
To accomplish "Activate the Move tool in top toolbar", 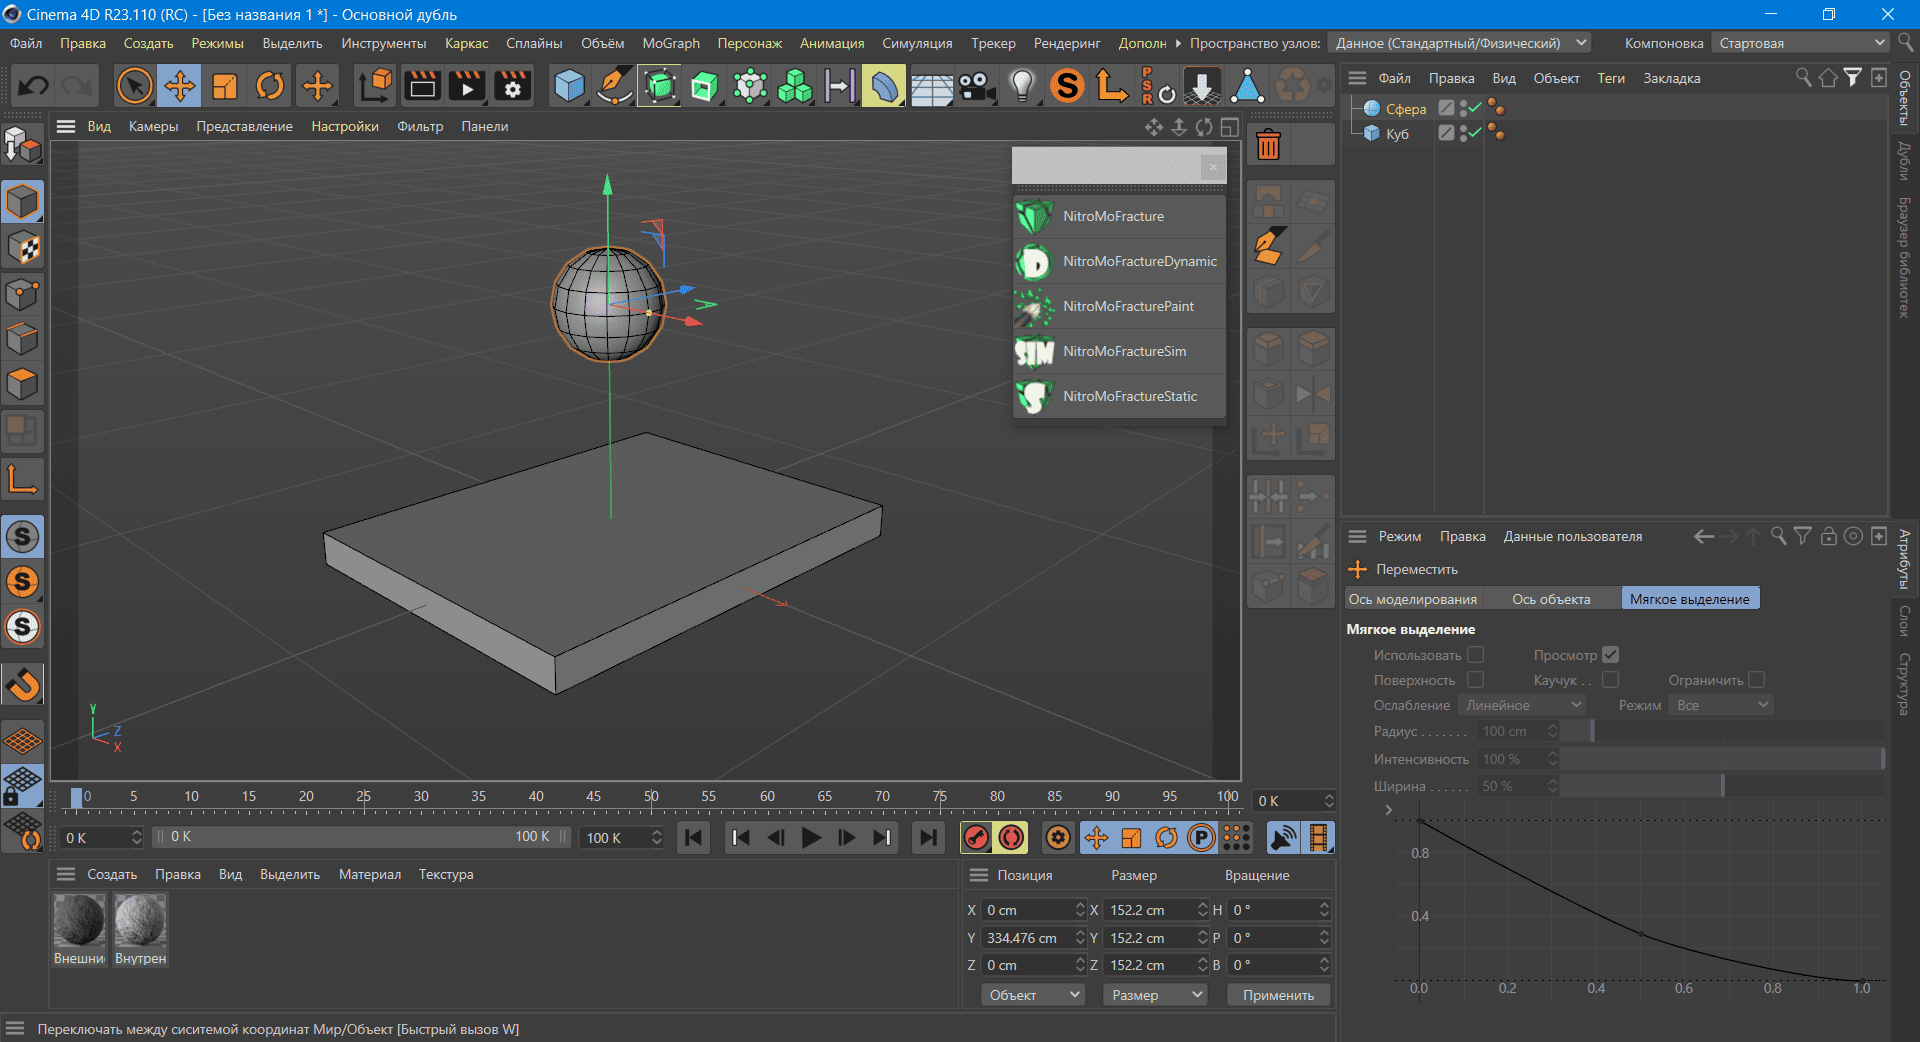I will [x=180, y=86].
